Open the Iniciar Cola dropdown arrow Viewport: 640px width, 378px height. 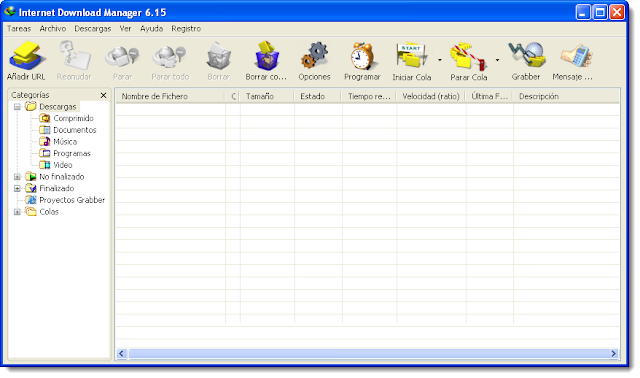(x=440, y=60)
